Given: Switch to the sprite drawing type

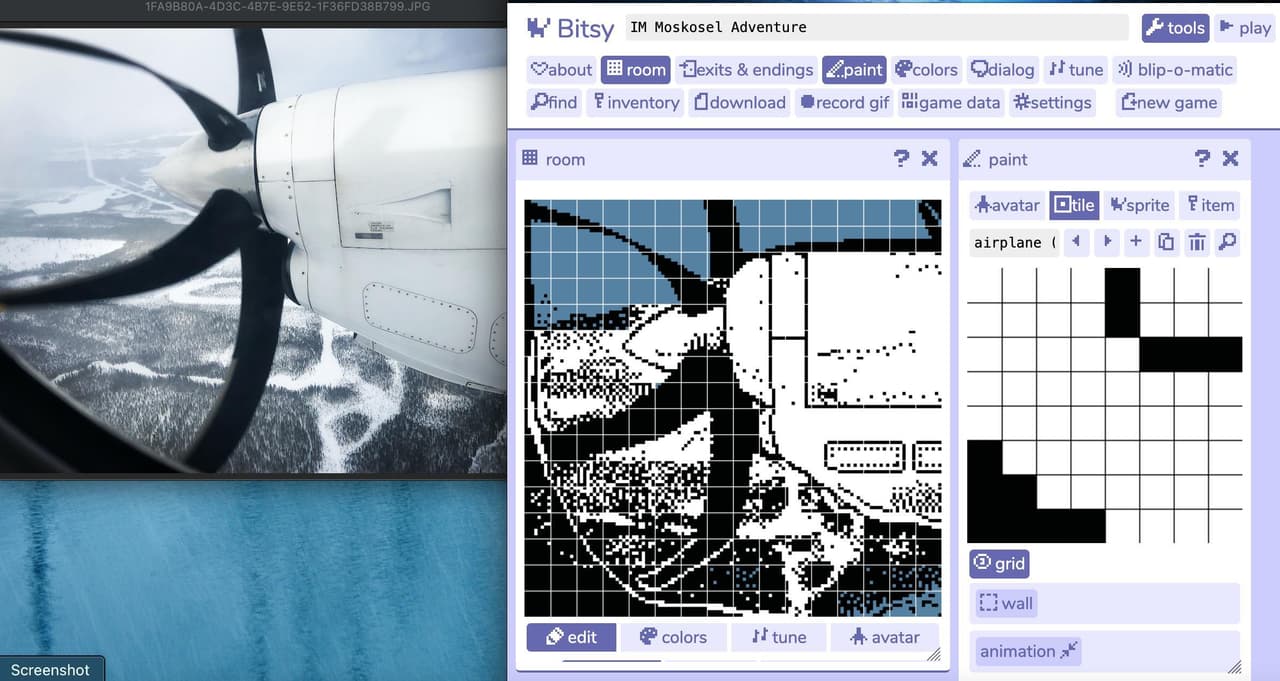Looking at the screenshot, I should (1139, 205).
